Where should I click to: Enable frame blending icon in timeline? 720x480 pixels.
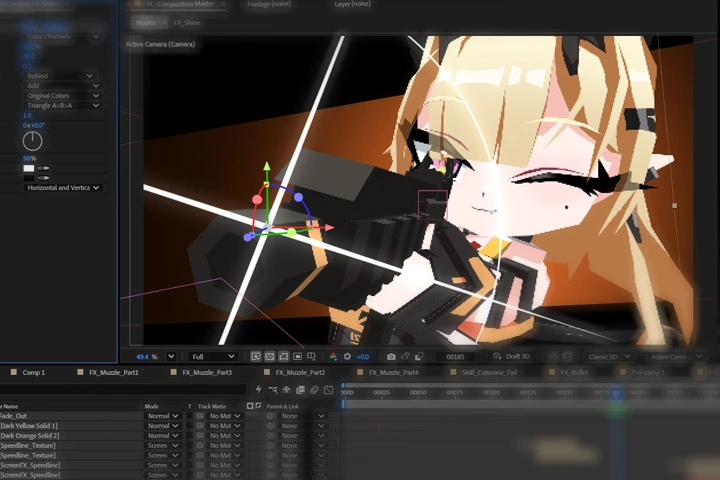[300, 390]
